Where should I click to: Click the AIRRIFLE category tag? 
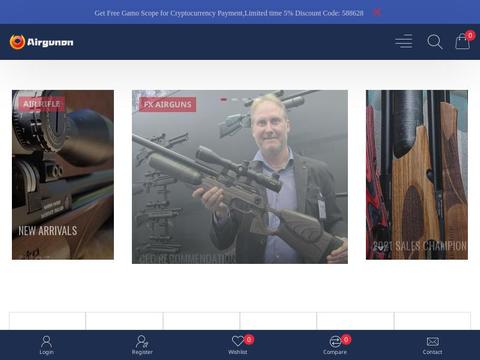pos(42,104)
